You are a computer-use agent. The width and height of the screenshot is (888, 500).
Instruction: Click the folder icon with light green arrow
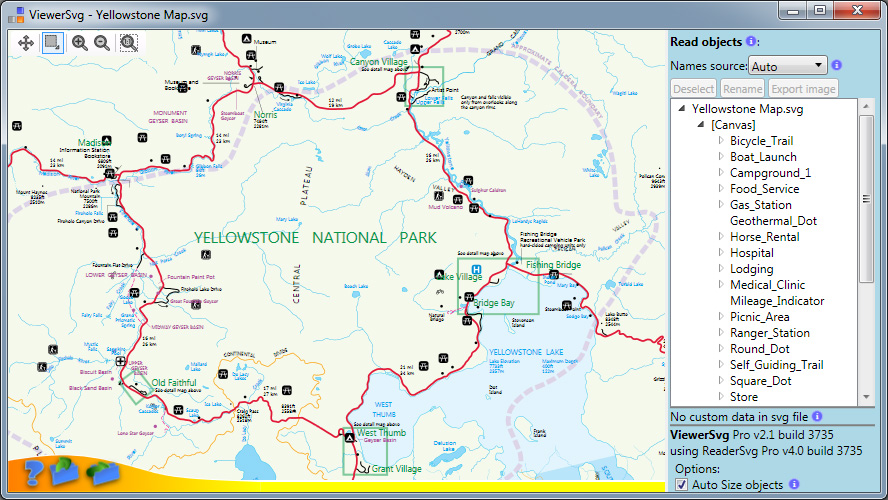click(x=65, y=471)
